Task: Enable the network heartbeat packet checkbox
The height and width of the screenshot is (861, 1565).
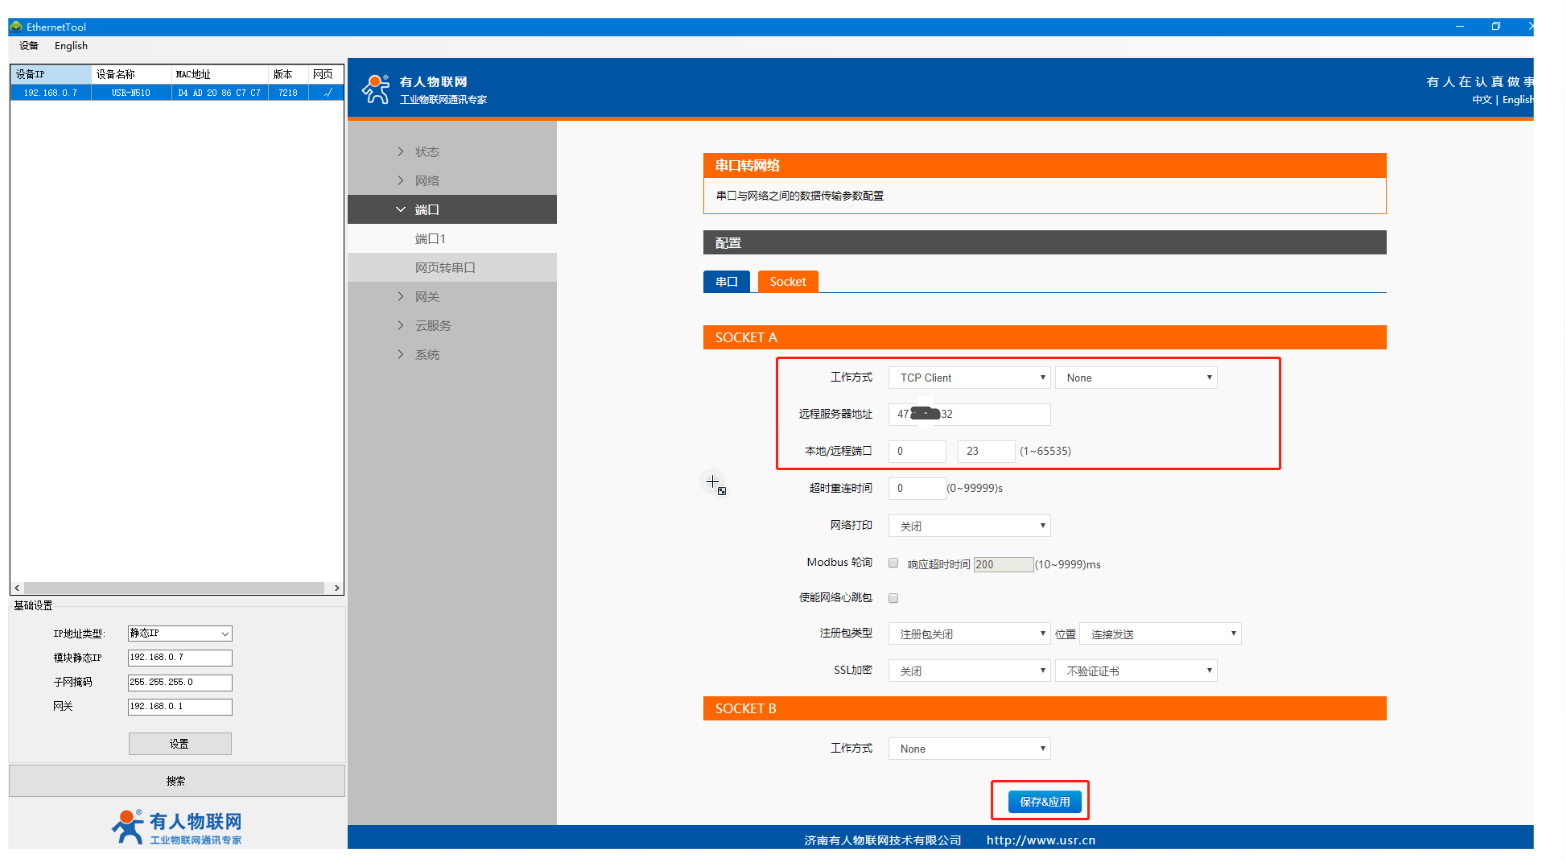Action: [893, 598]
